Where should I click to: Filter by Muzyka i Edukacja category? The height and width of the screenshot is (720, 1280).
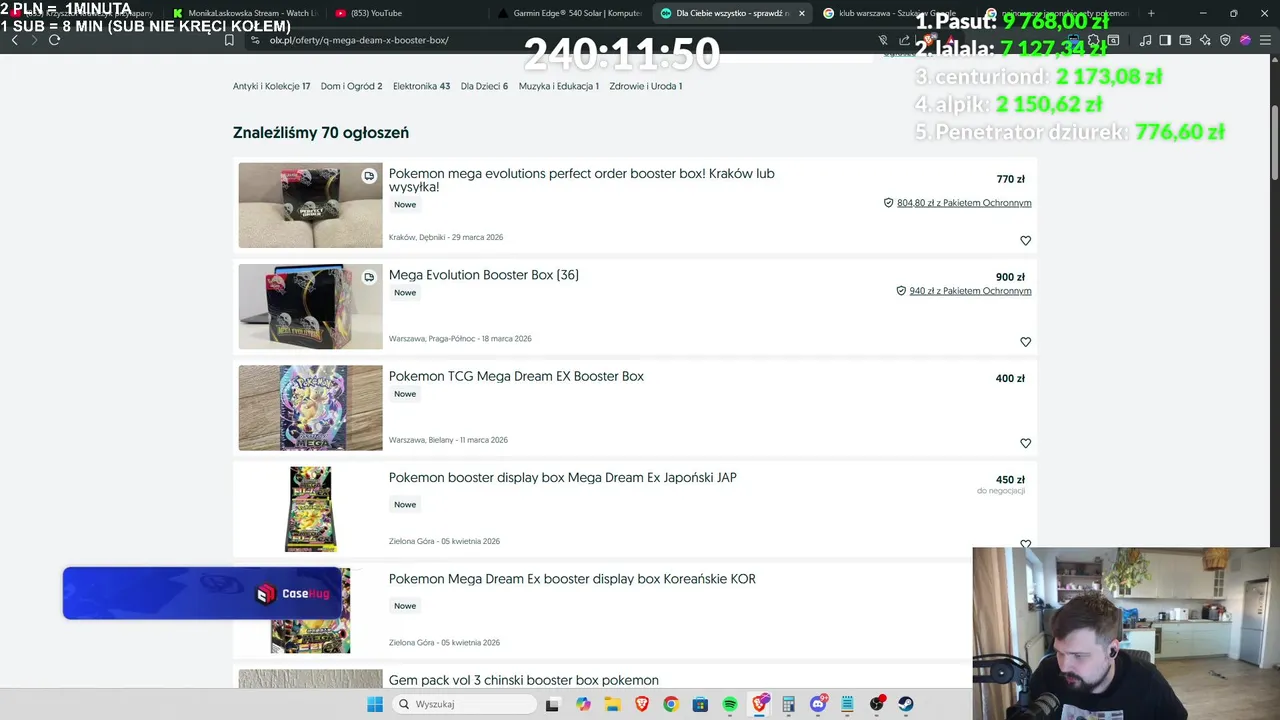tap(558, 86)
